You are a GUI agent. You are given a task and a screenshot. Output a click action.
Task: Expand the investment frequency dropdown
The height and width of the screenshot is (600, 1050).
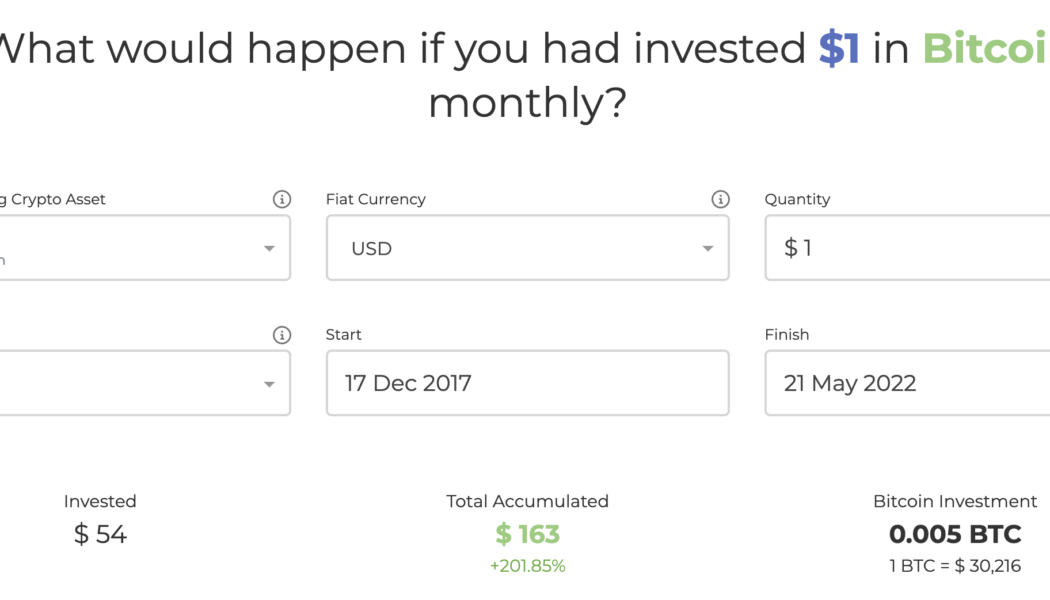(140, 383)
